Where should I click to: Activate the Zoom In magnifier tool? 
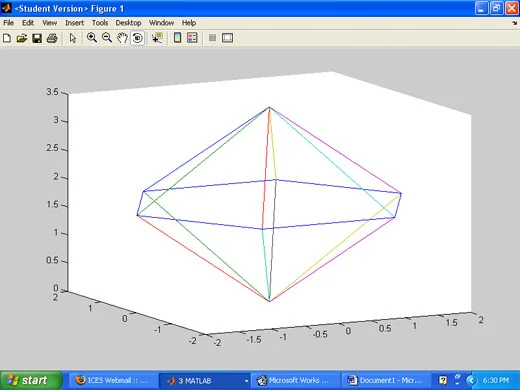pos(92,38)
